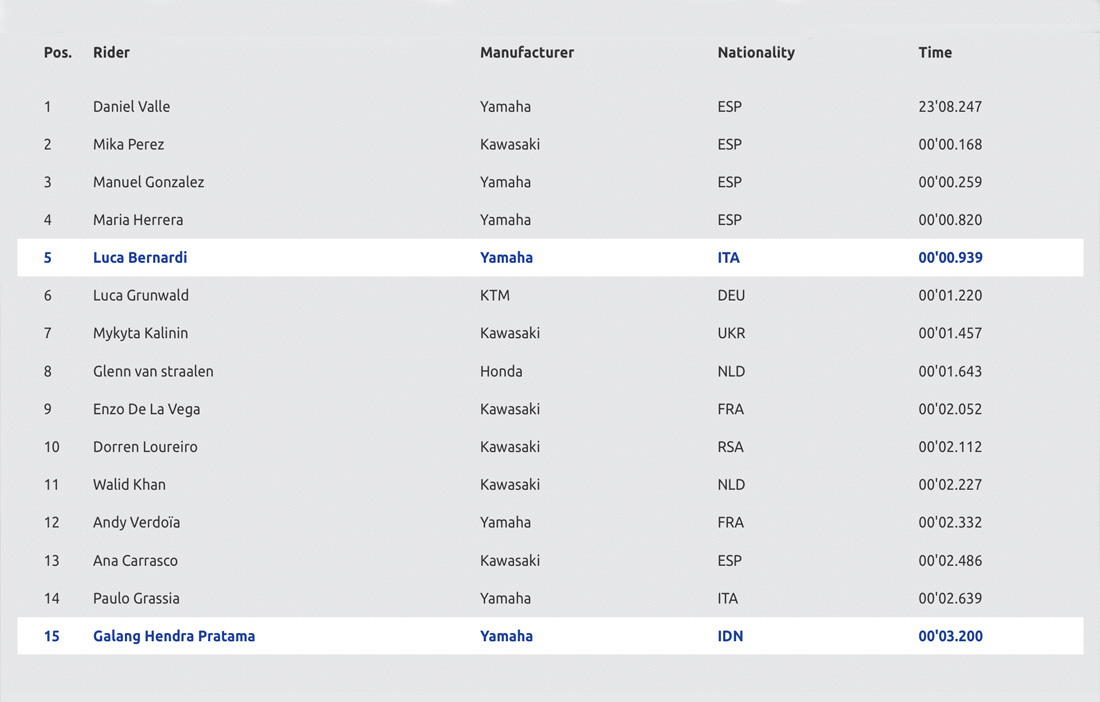Click the Honda manufacturer cell
Viewport: 1100px width, 702px height.
tap(501, 371)
